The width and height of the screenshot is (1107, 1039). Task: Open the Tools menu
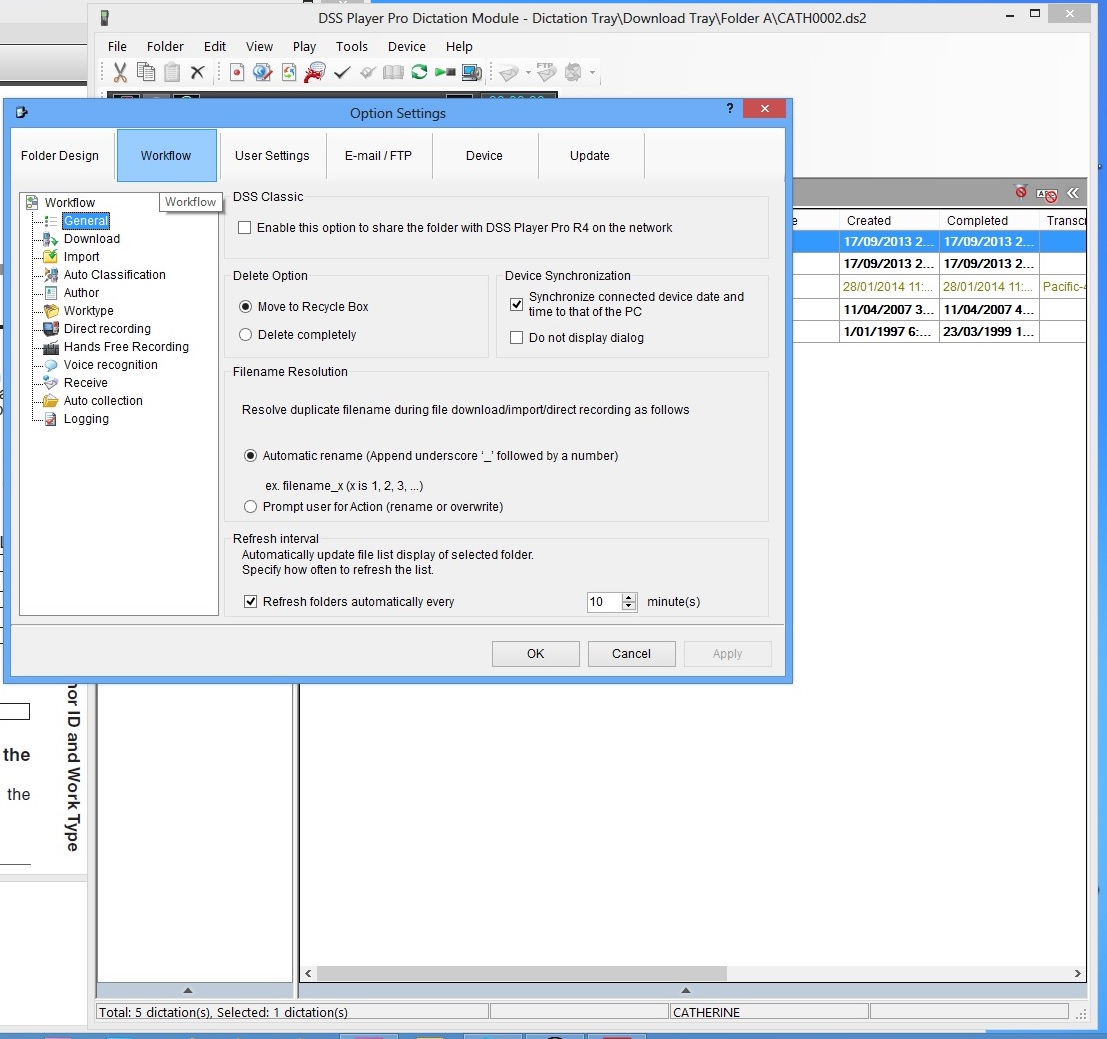[x=352, y=47]
